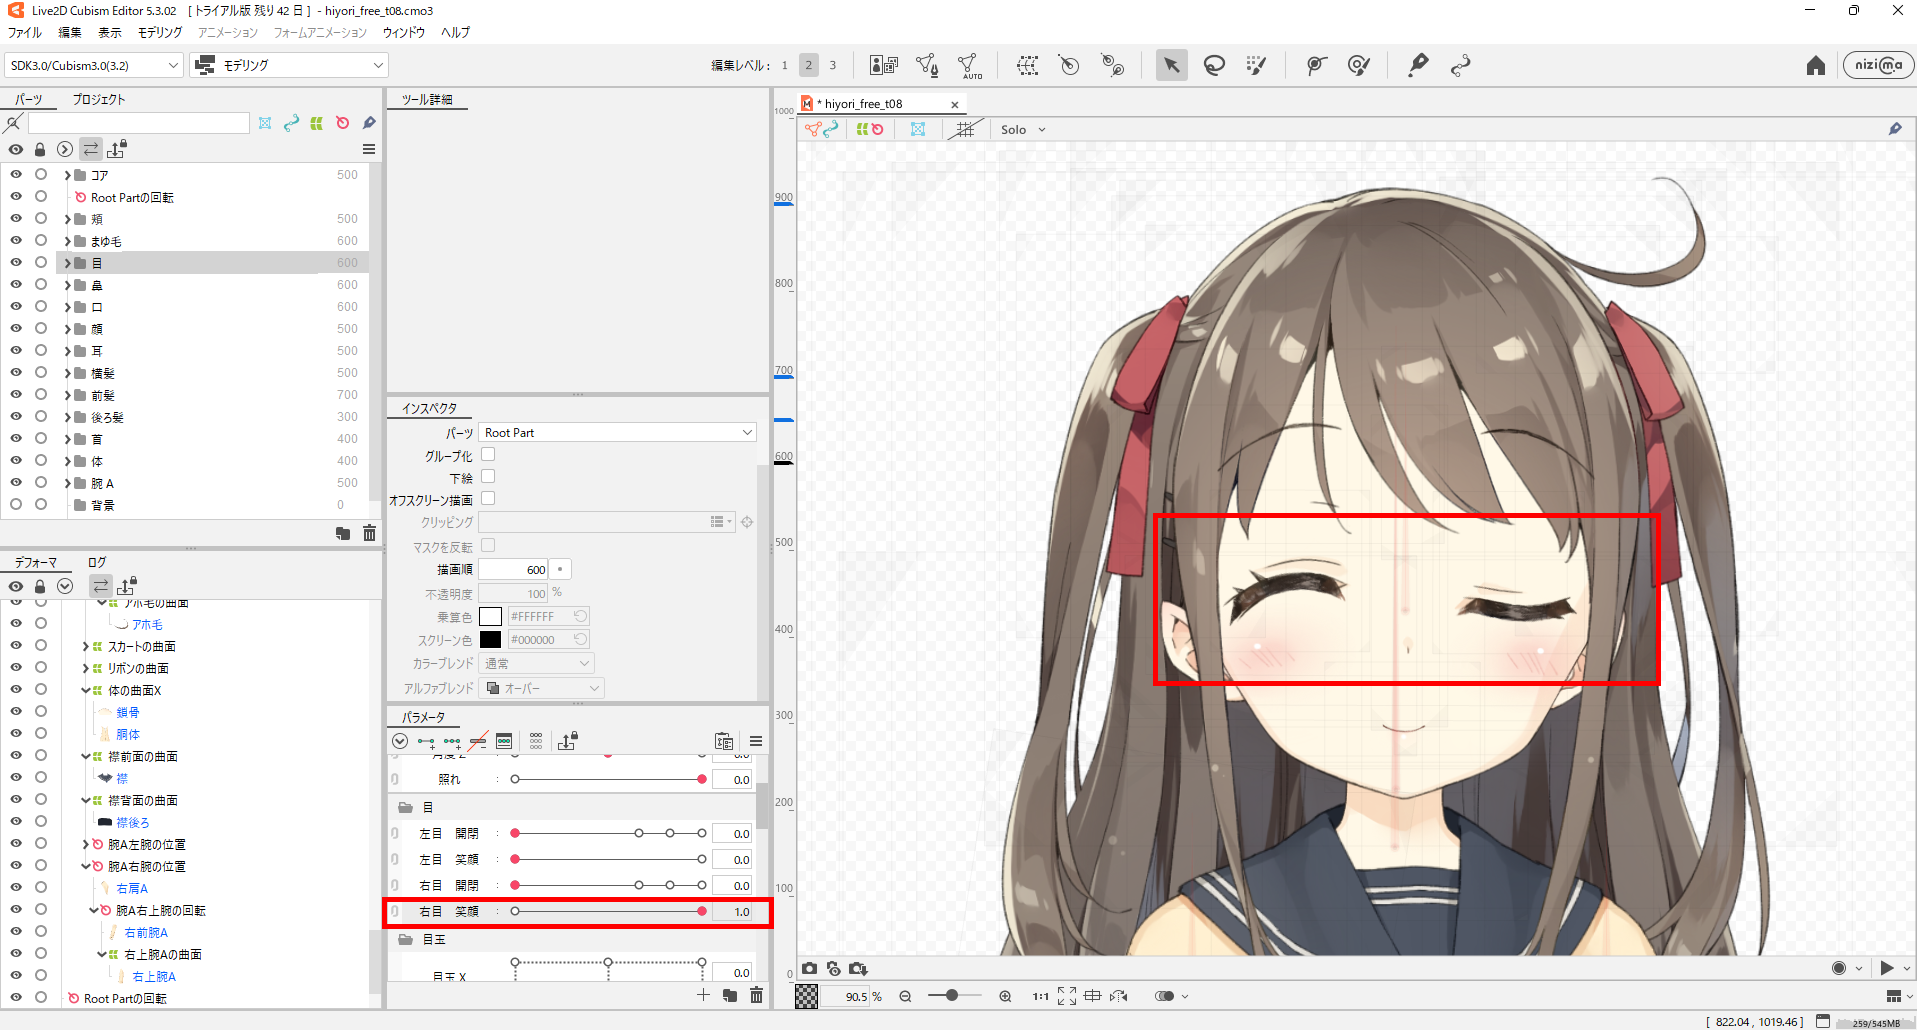Click the 乗算色 white color swatch
This screenshot has height=1030, width=1917.
(490, 616)
